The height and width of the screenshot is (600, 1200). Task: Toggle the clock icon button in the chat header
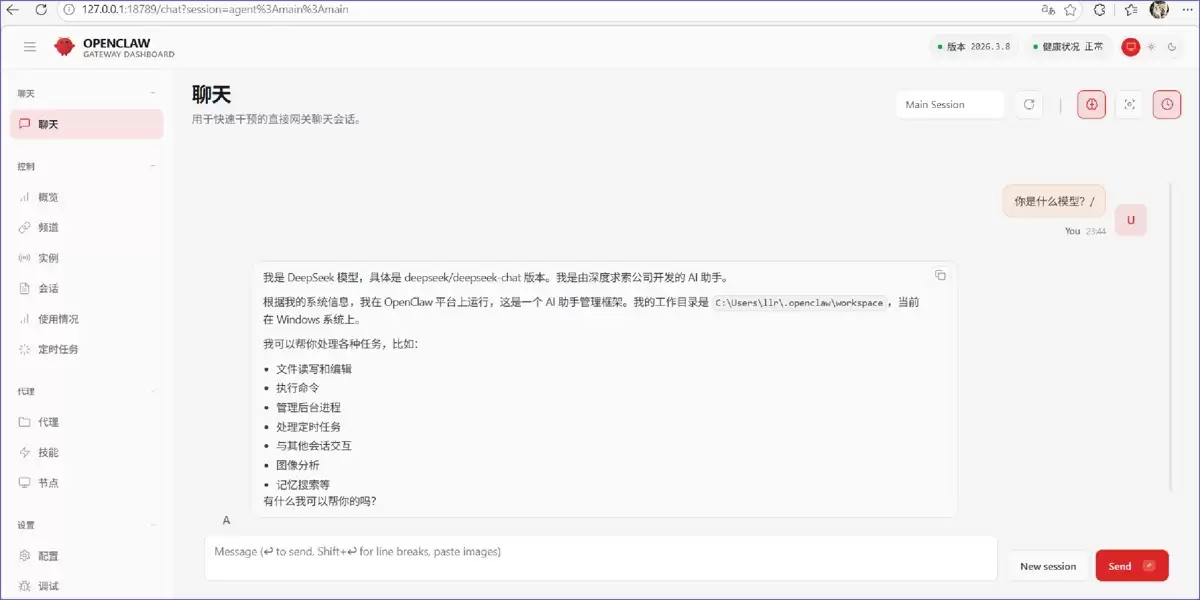(x=1167, y=104)
